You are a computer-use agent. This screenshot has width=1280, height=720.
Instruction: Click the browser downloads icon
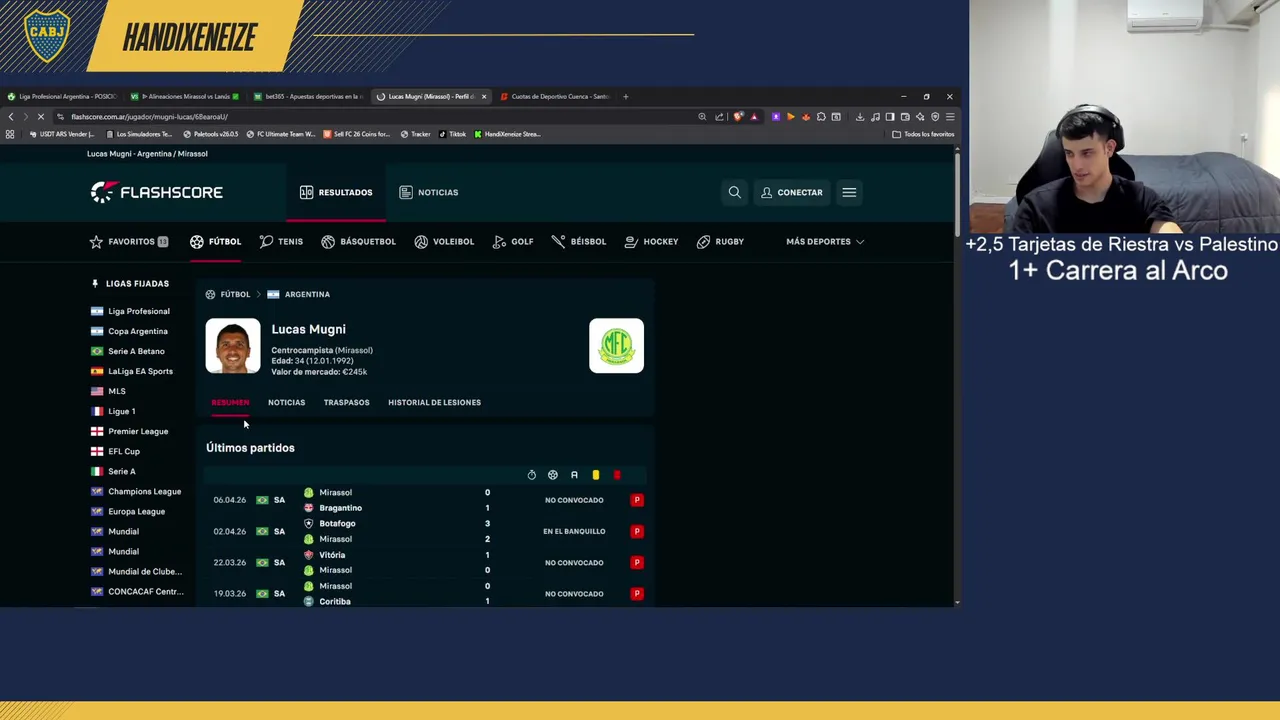(x=859, y=116)
